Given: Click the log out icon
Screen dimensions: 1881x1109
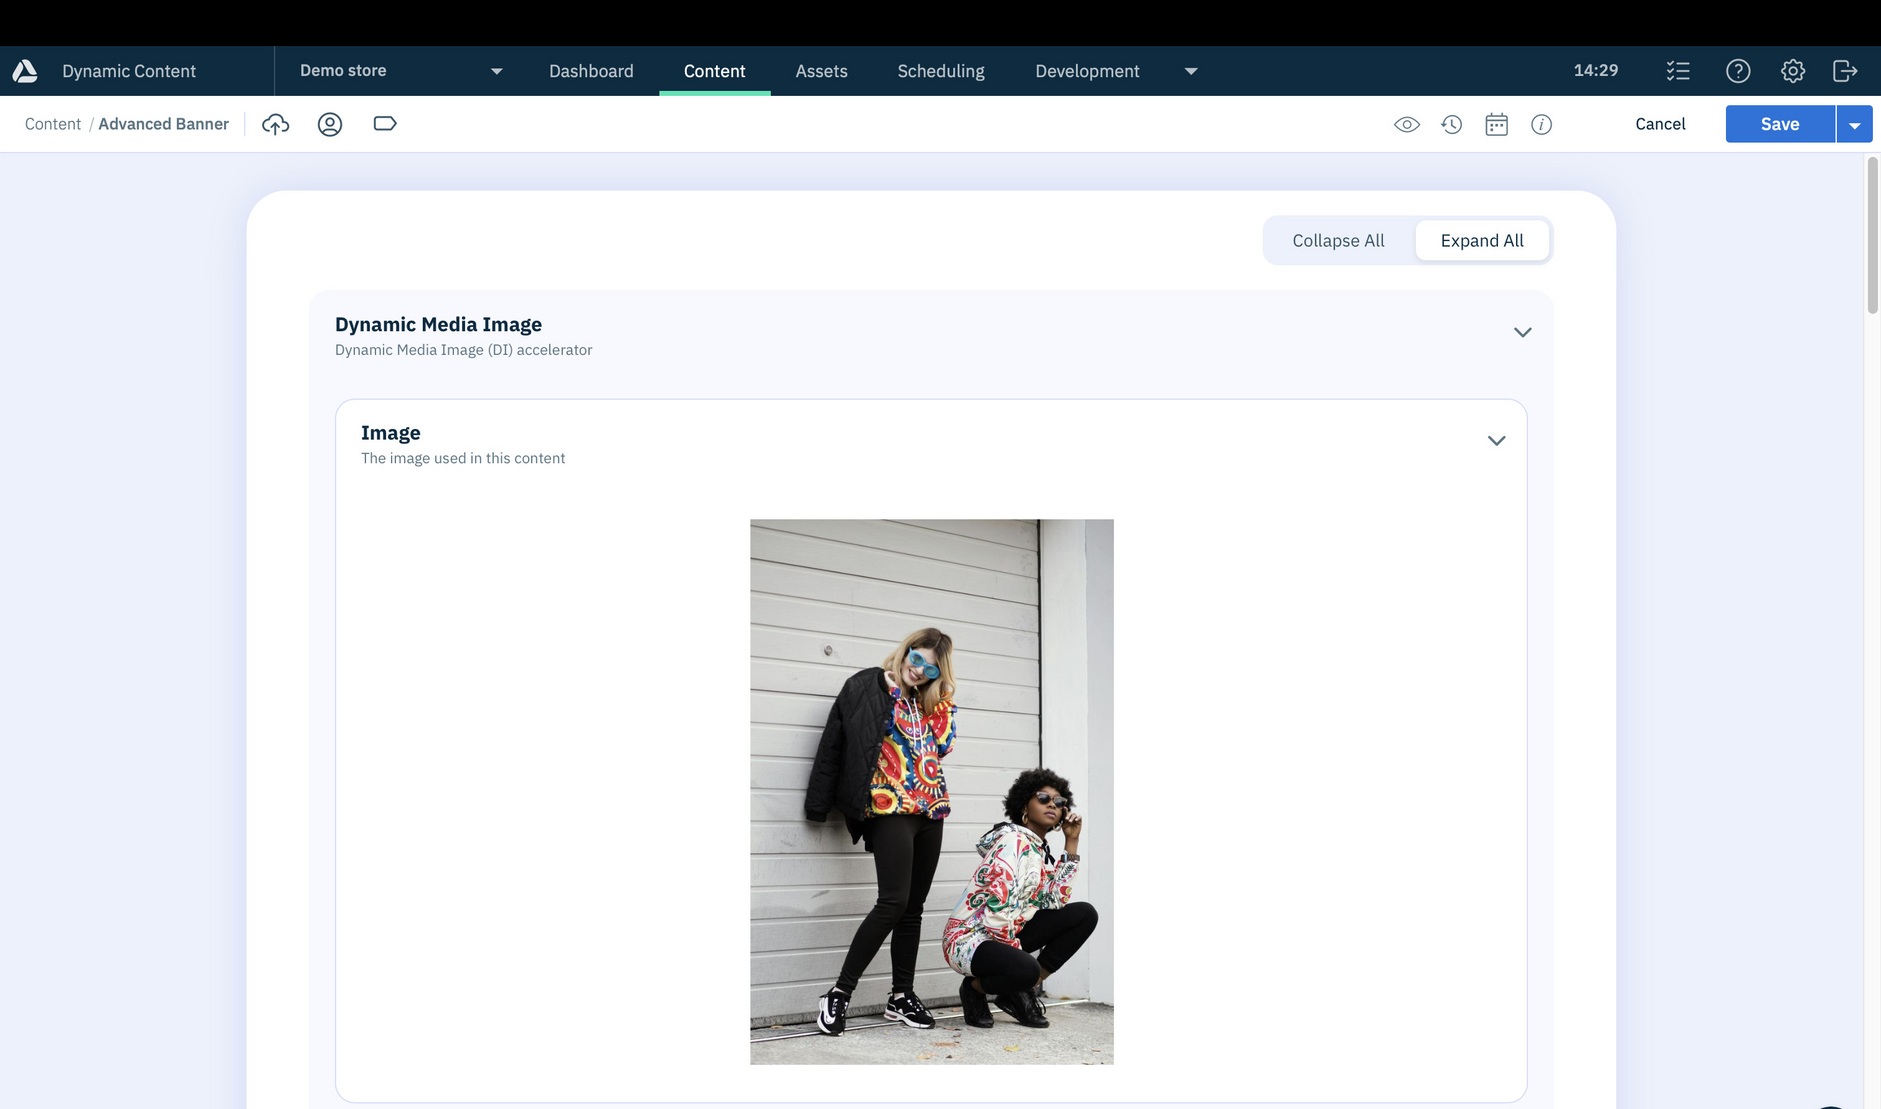Looking at the screenshot, I should (x=1845, y=71).
